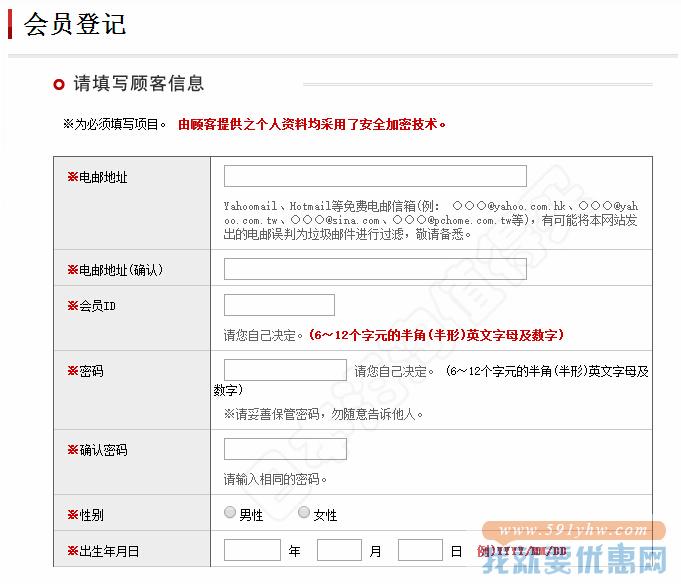Click the red security encryption notice text
Viewport: 681px width, 584px height.
[x=312, y=125]
